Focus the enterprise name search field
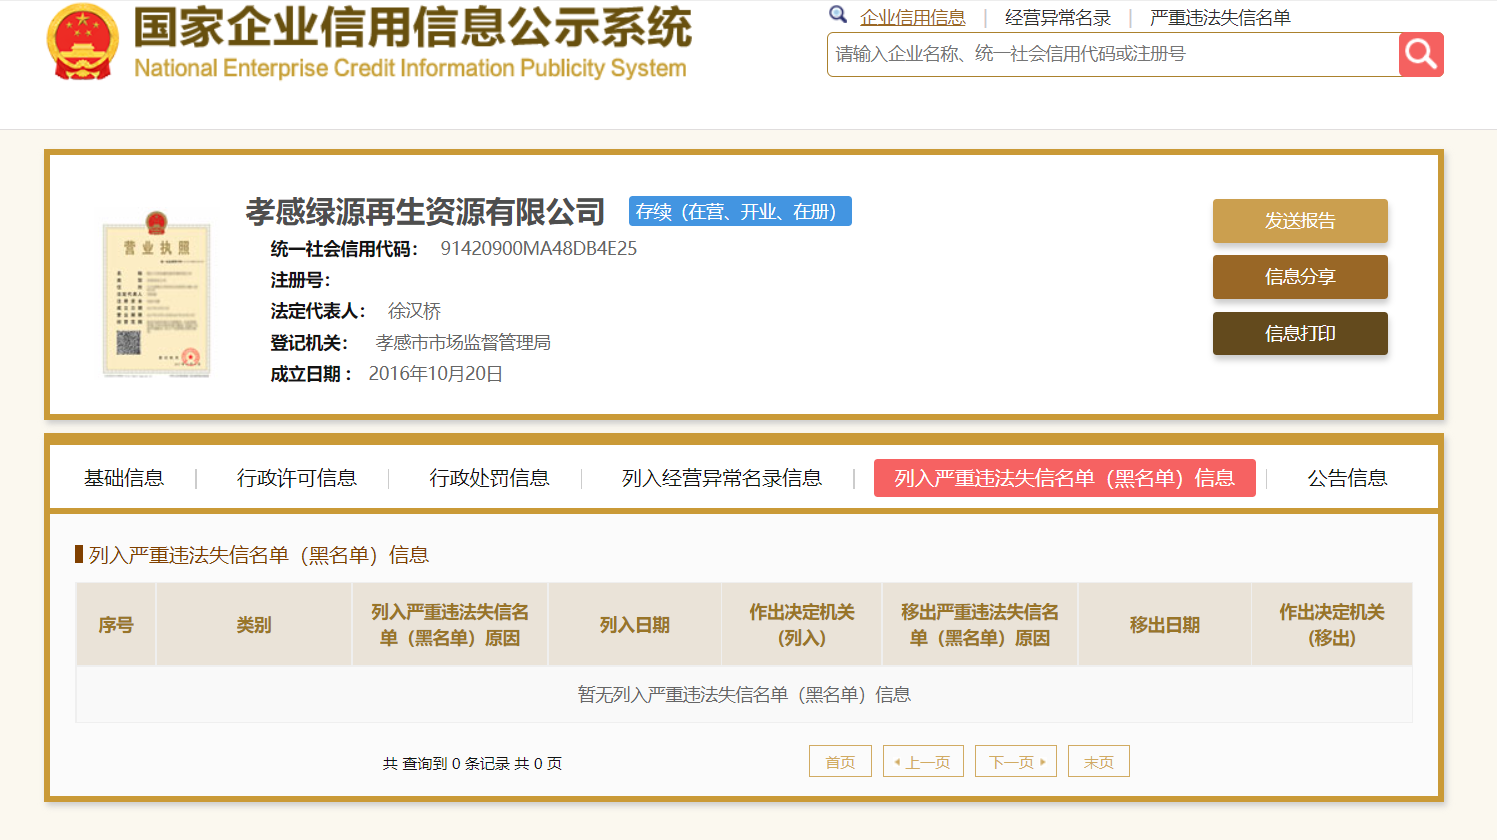 (1113, 54)
